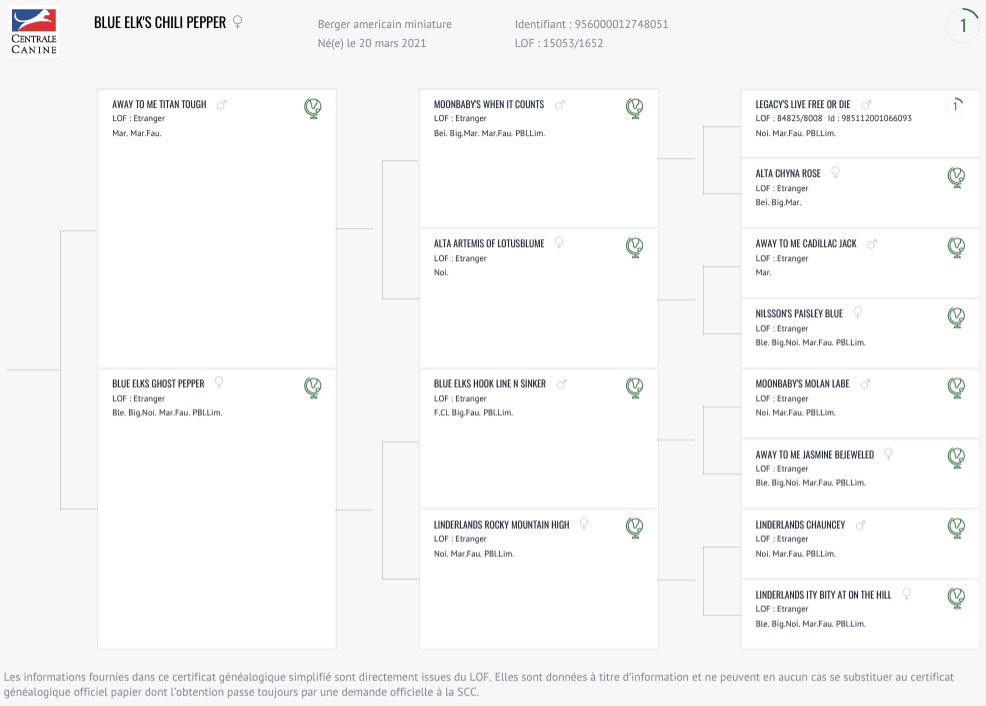The width and height of the screenshot is (986, 706).
Task: Open the Away To Me Jasmine Bejeweled entry
Action: [x=815, y=455]
